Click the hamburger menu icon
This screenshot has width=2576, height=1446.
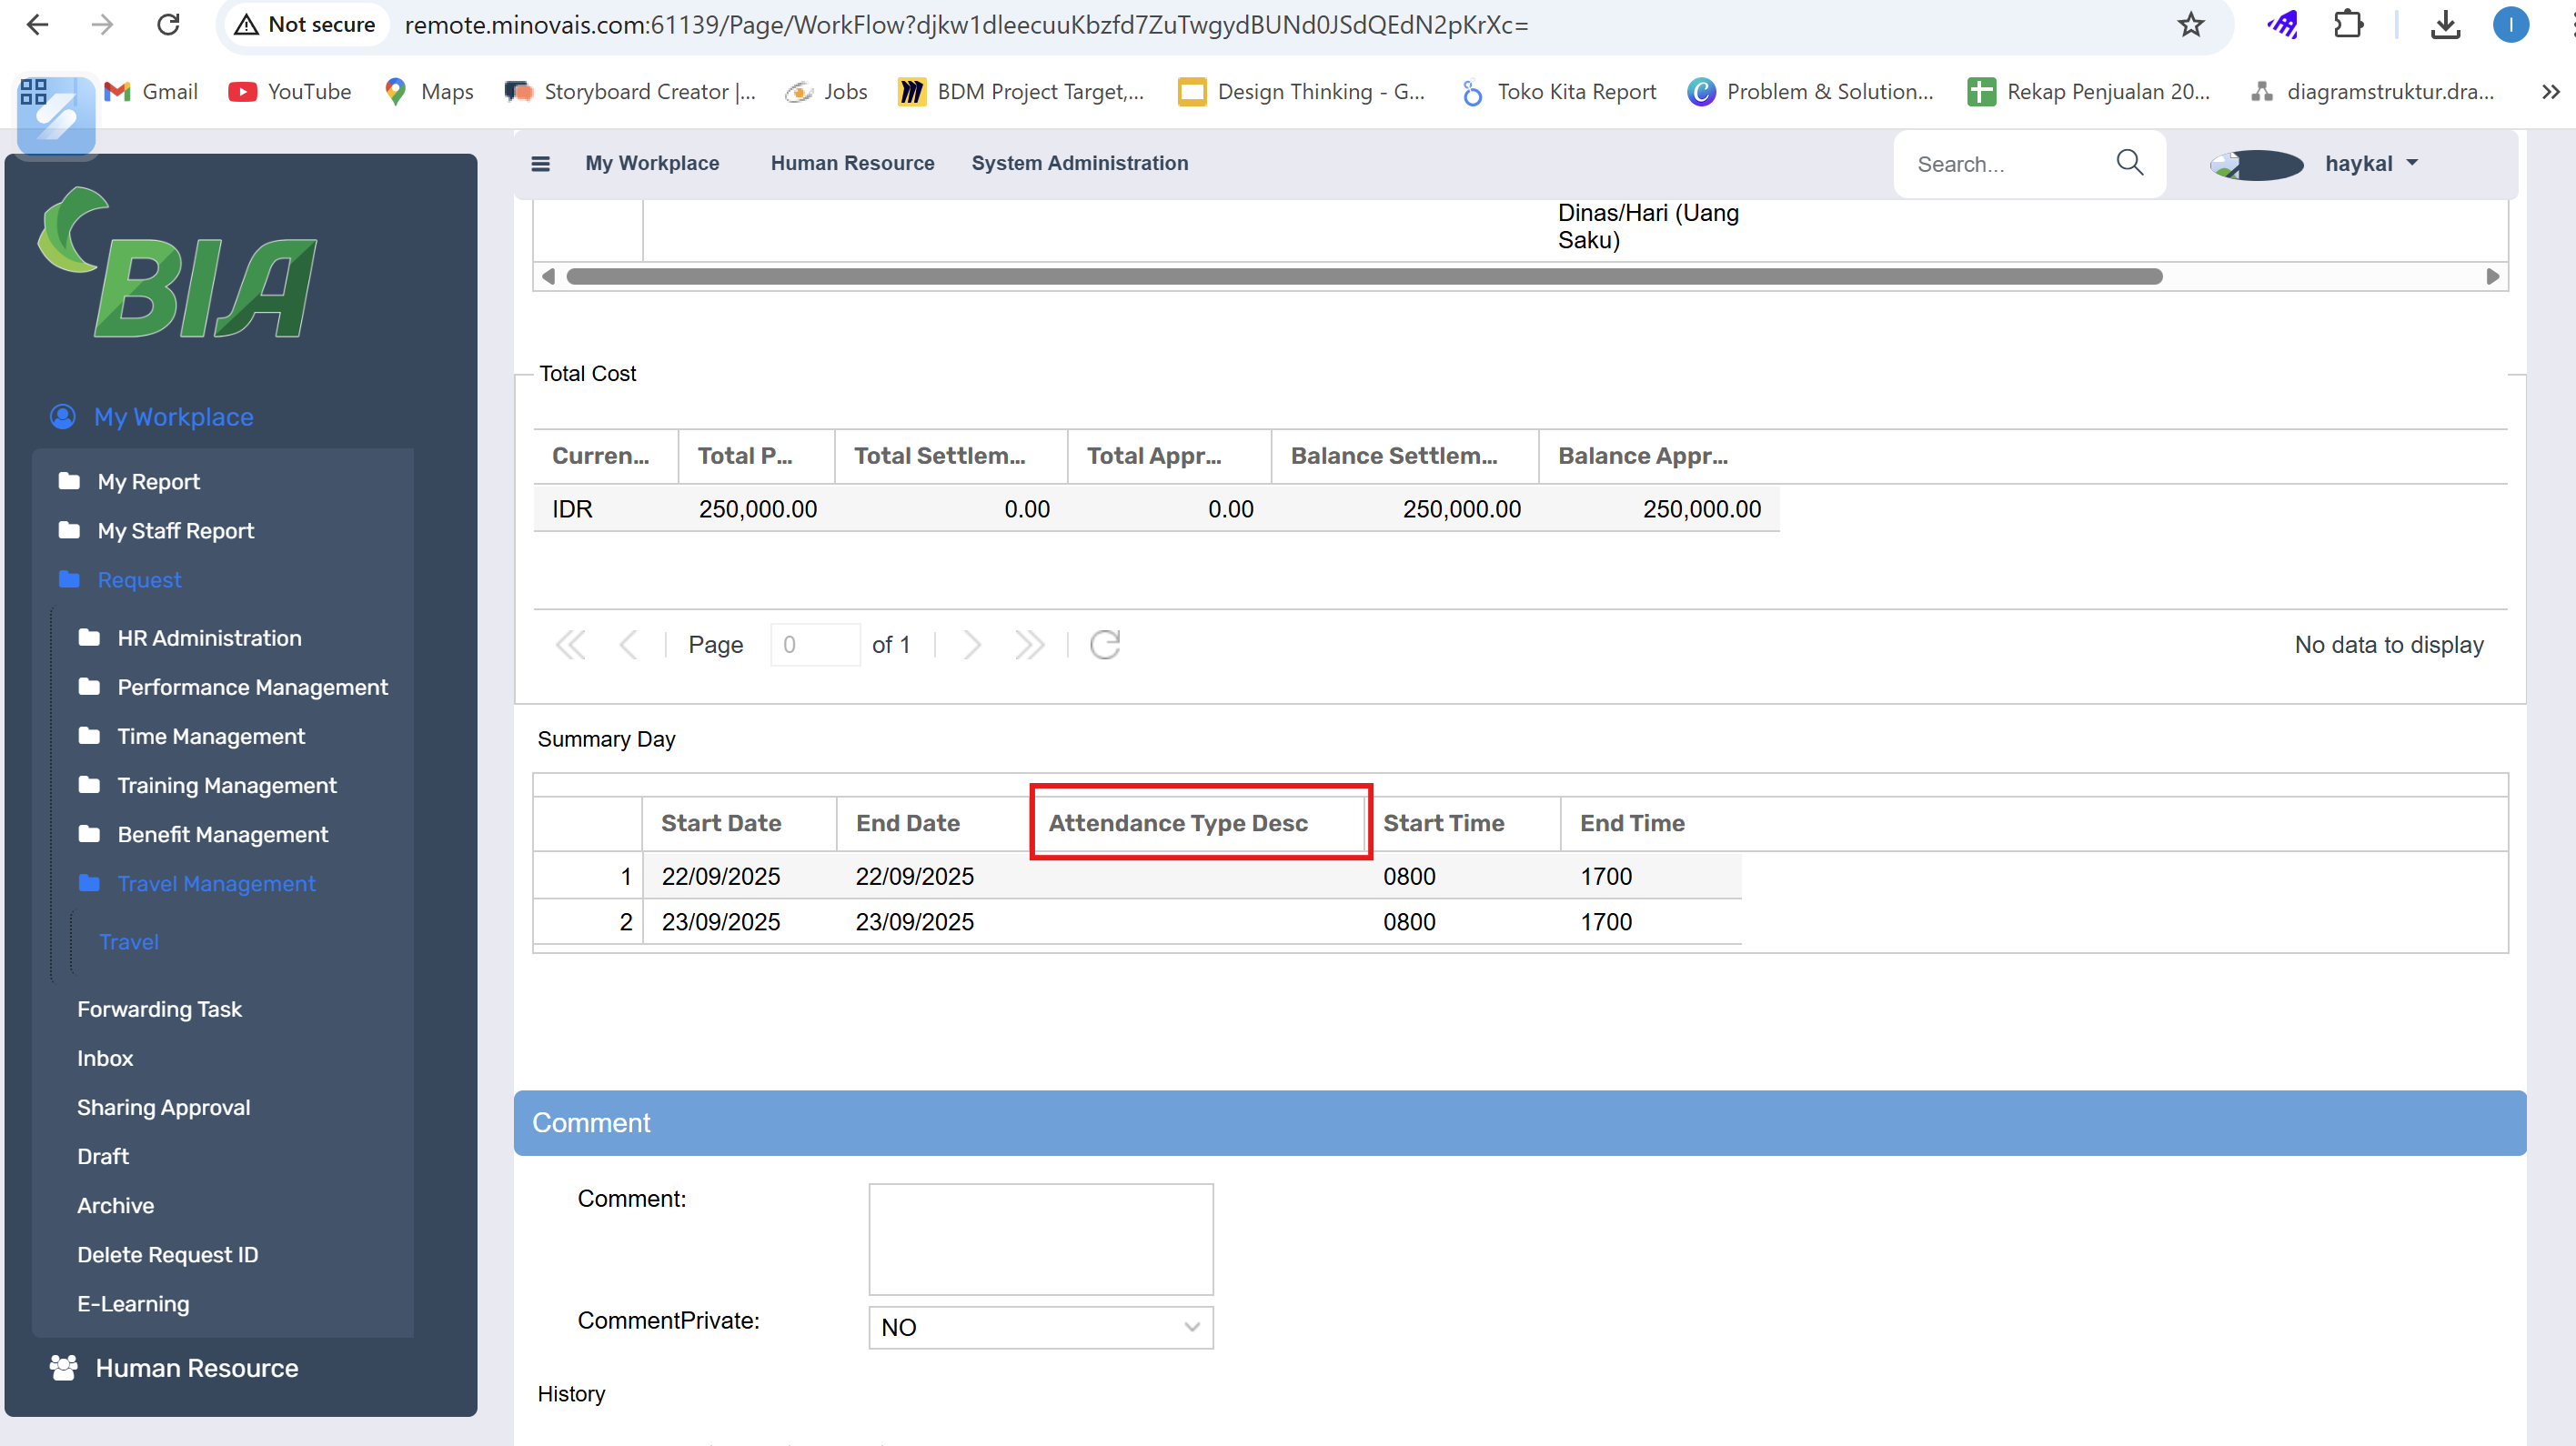(x=540, y=163)
